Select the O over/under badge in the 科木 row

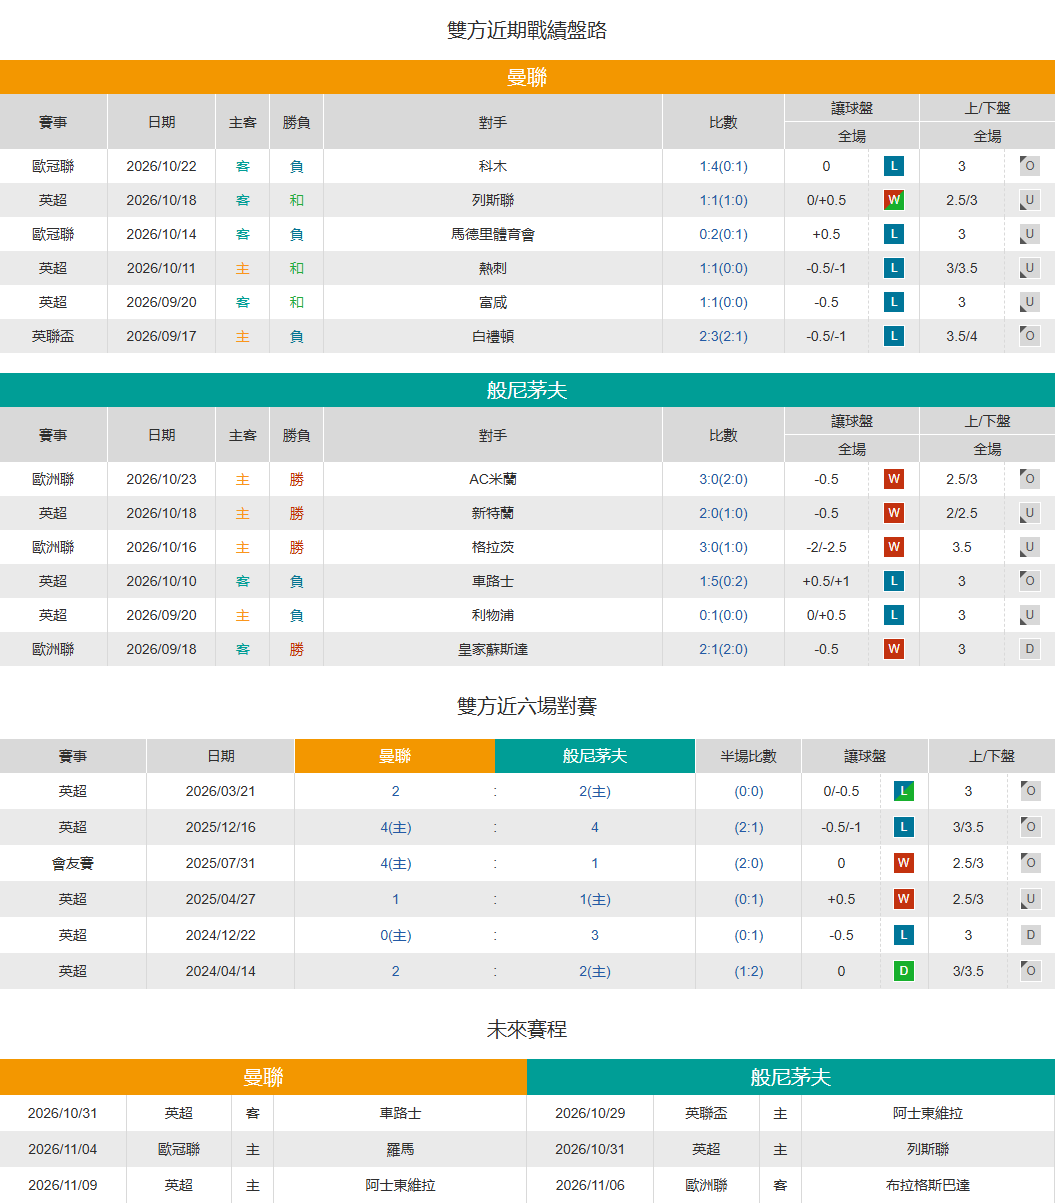click(1030, 166)
